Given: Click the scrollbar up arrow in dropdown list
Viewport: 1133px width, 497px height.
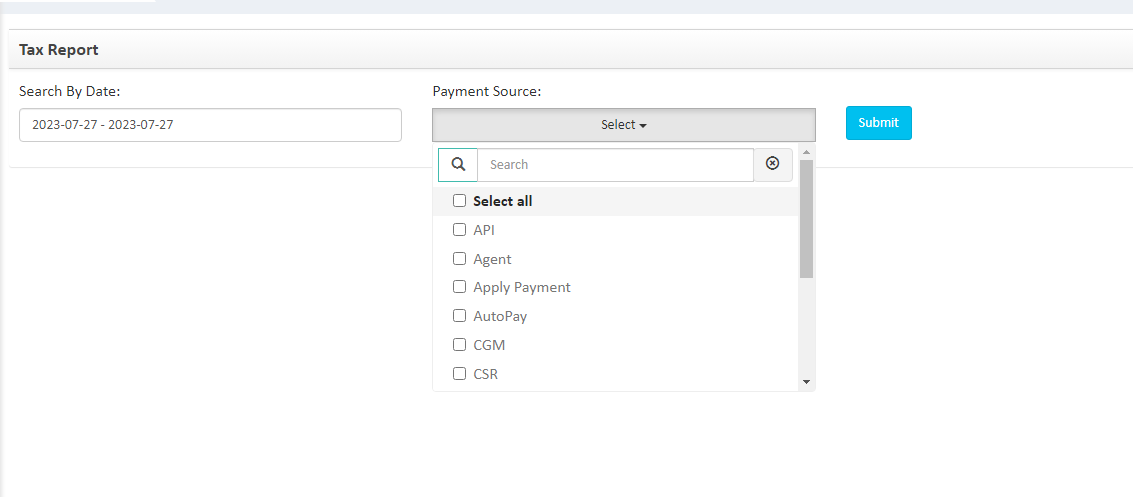Looking at the screenshot, I should coord(806,152).
